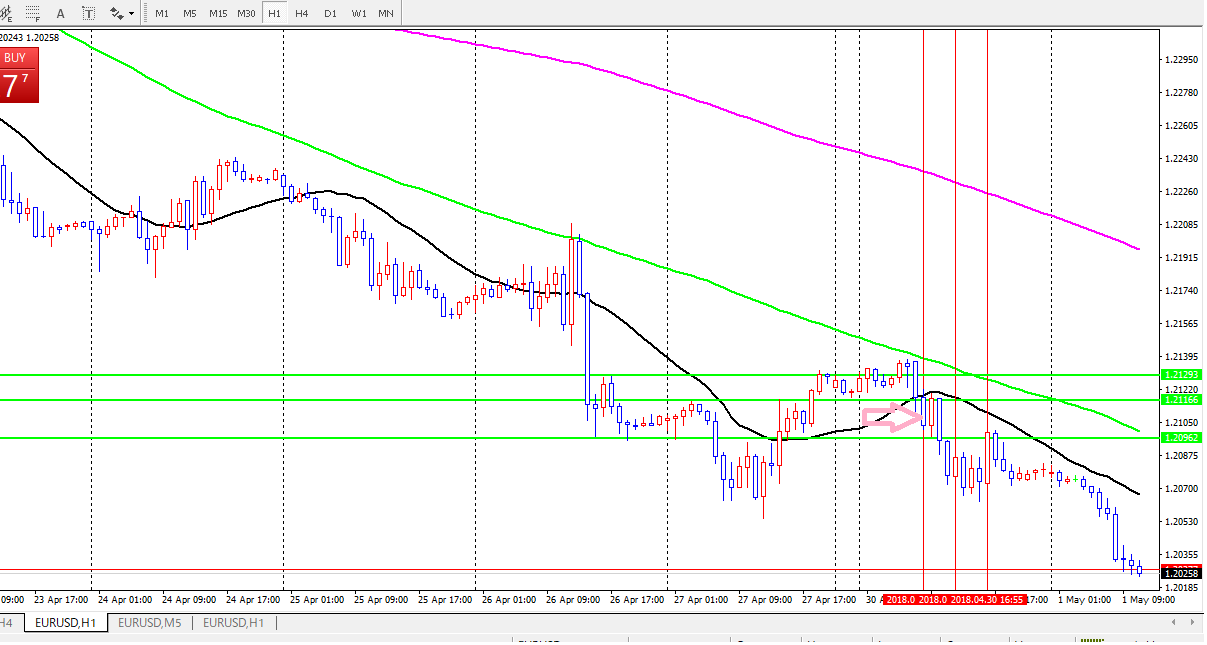The width and height of the screenshot is (1207, 645).
Task: Select the Text 'A' drawing tool
Action: pyautogui.click(x=61, y=14)
